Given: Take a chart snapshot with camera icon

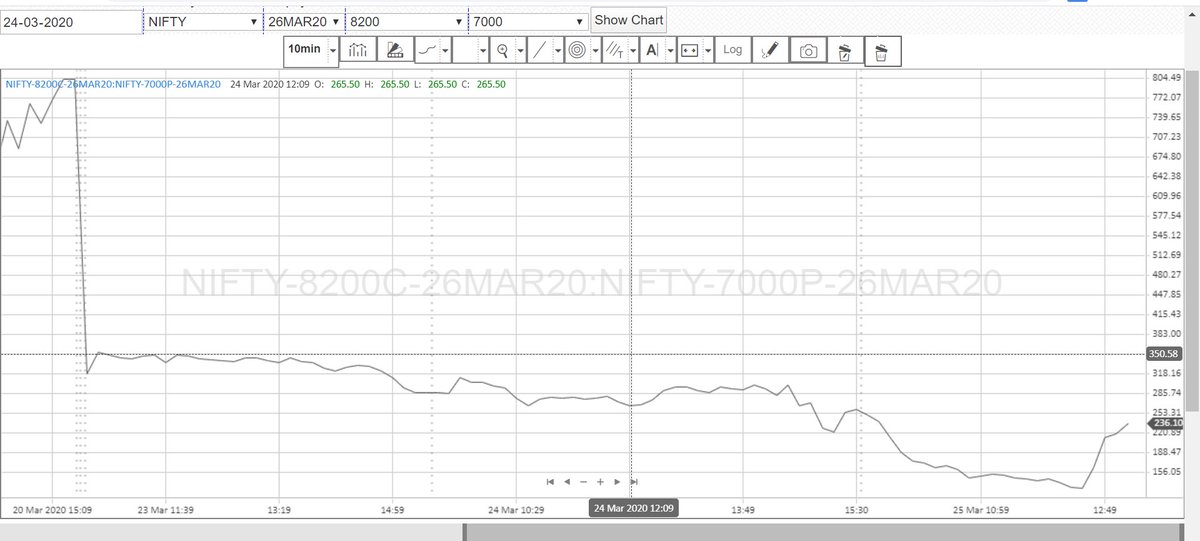Looking at the screenshot, I should click(x=808, y=50).
